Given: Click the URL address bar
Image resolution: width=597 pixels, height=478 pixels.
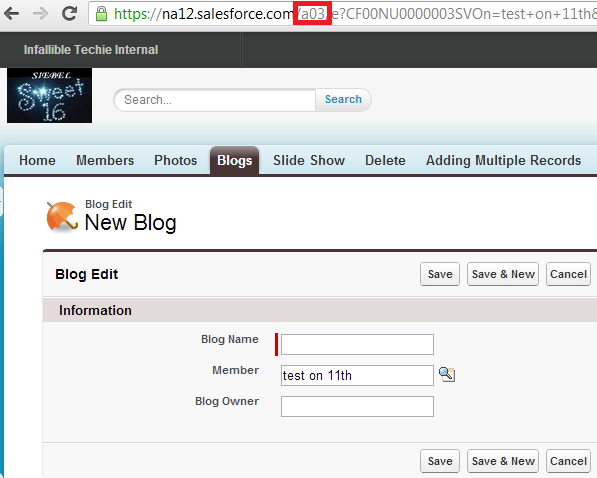Looking at the screenshot, I should tap(343, 14).
